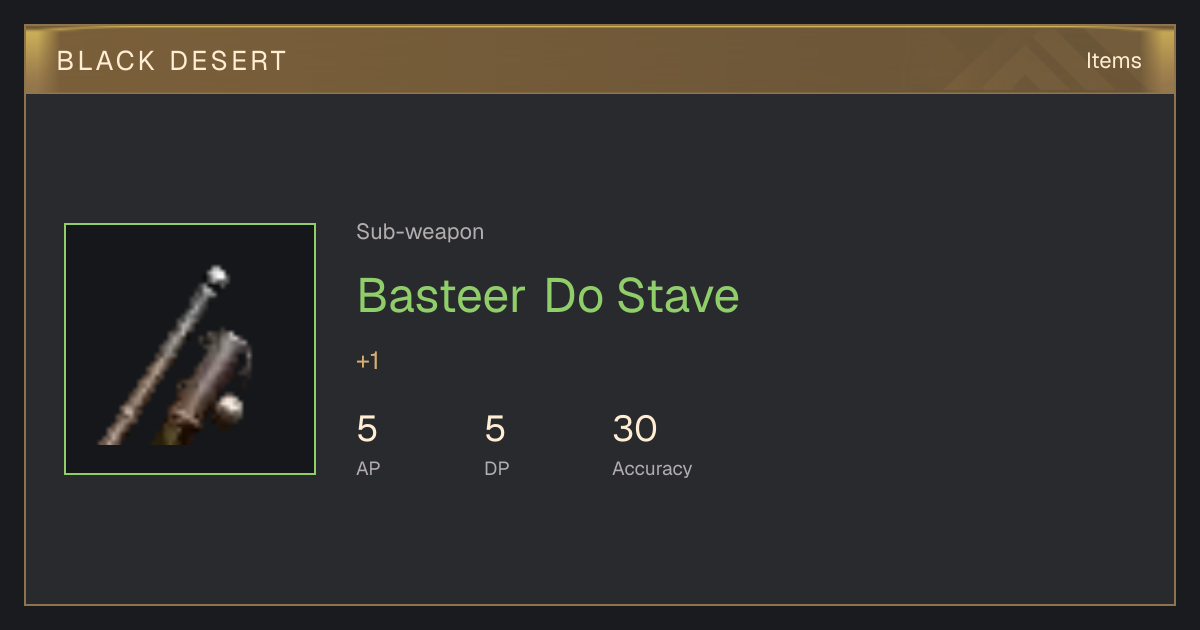Click the Accuracy stat label
Image resolution: width=1200 pixels, height=630 pixels.
pos(652,468)
